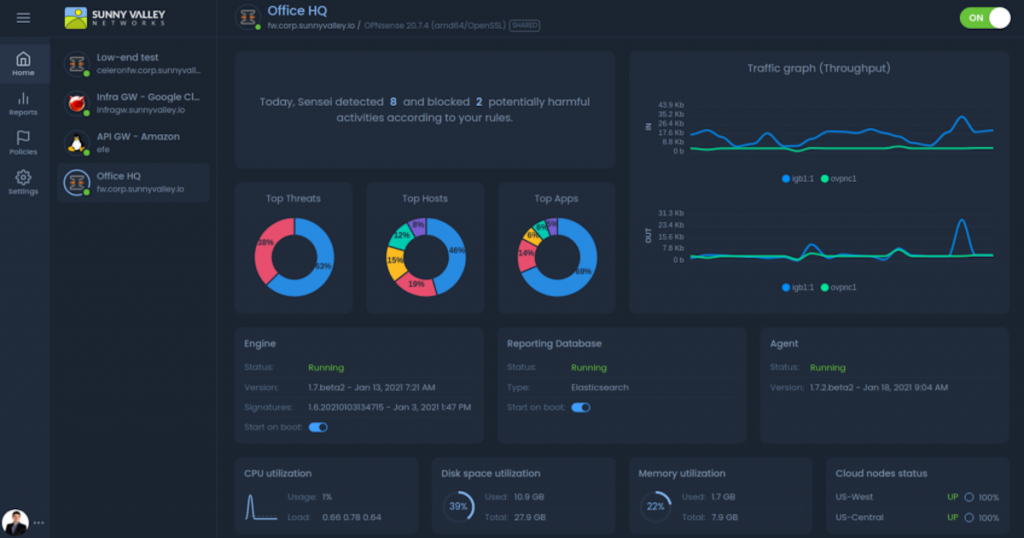The height and width of the screenshot is (538, 1024).
Task: Toggle Reporting Database start on boot
Action: [580, 407]
